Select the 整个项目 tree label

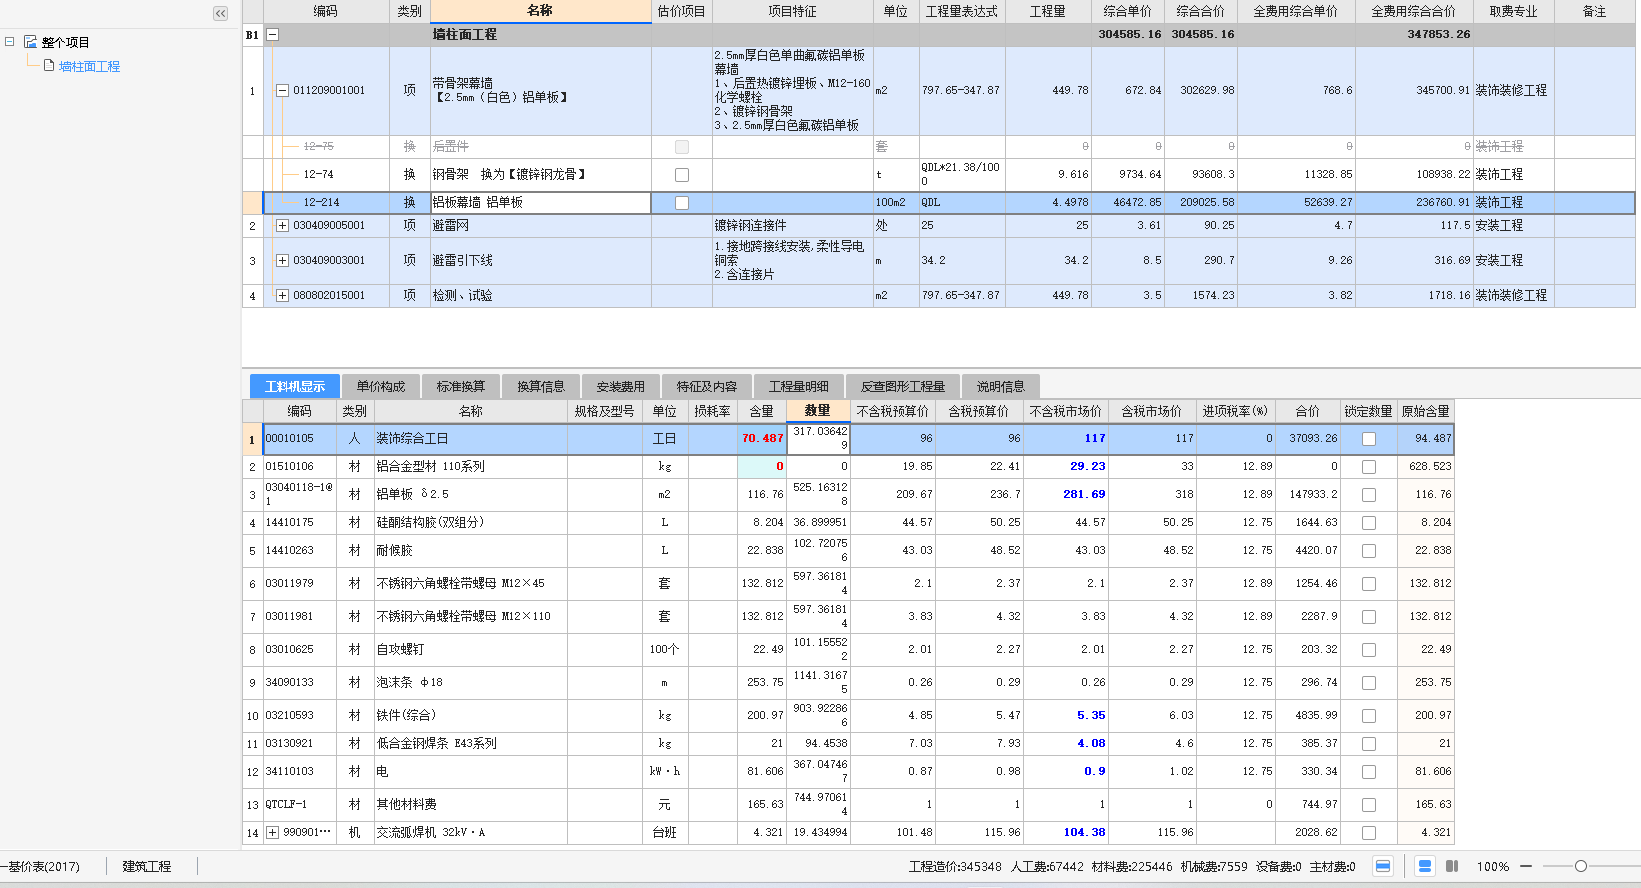(65, 42)
